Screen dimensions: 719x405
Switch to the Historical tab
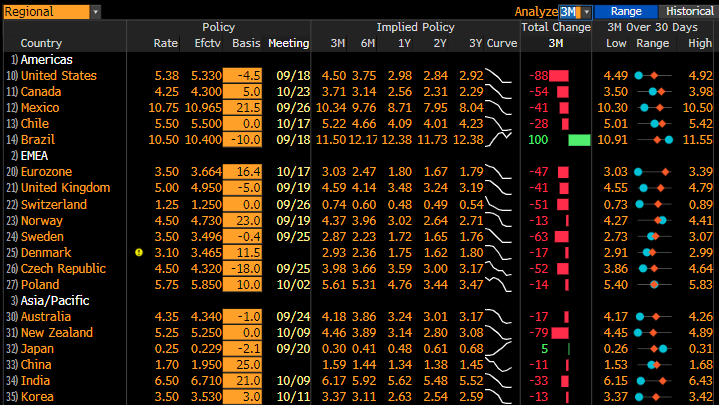click(x=689, y=11)
